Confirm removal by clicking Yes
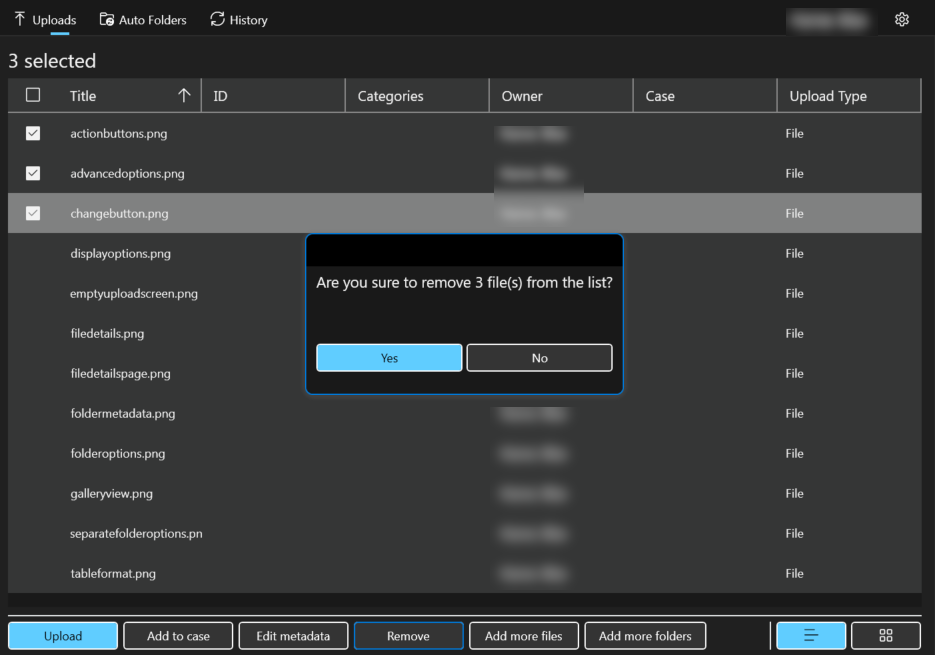Viewport: 935px width, 655px height. 389,357
